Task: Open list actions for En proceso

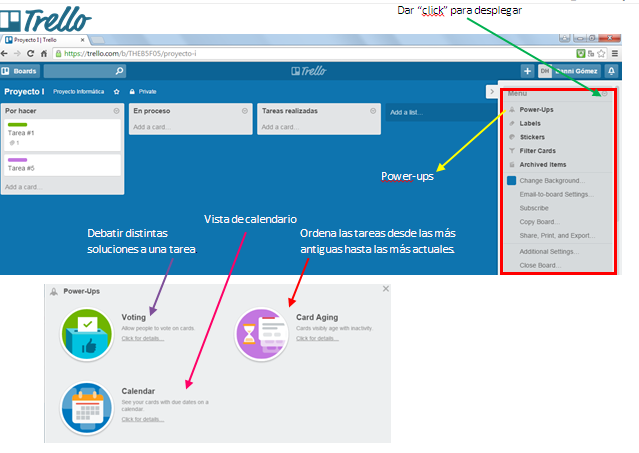Action: tap(245, 111)
